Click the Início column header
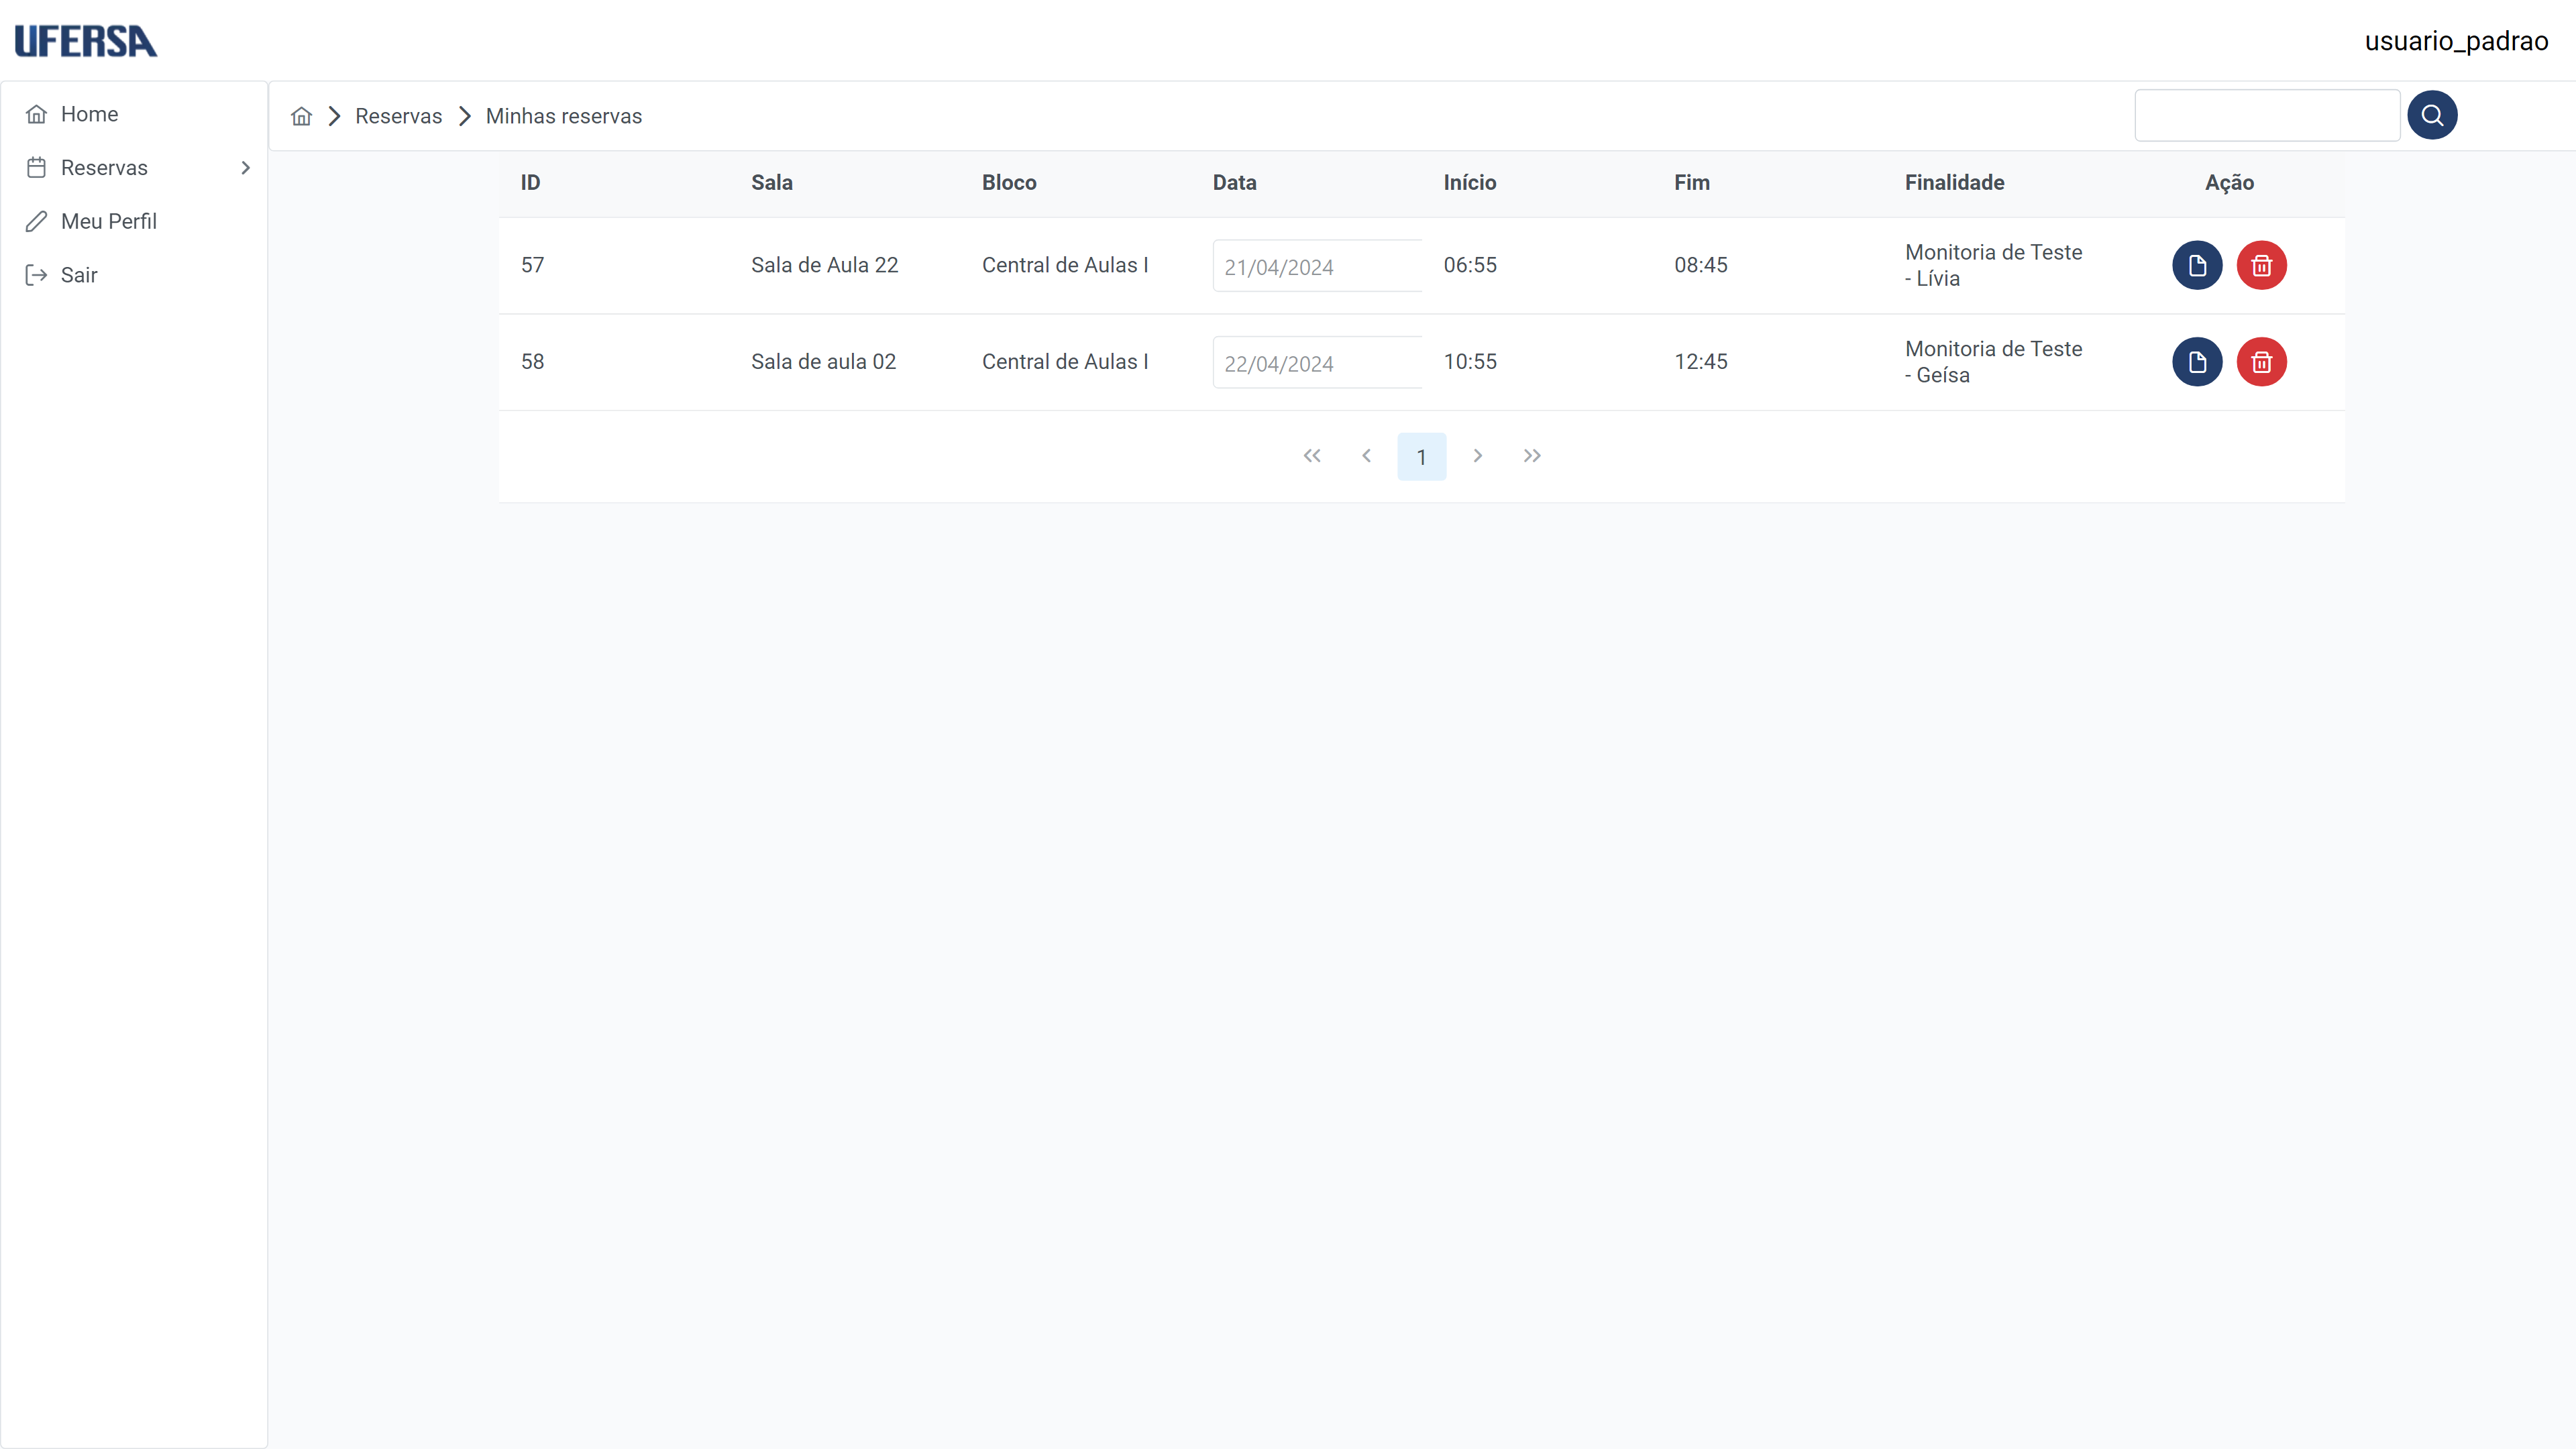 tap(1470, 183)
